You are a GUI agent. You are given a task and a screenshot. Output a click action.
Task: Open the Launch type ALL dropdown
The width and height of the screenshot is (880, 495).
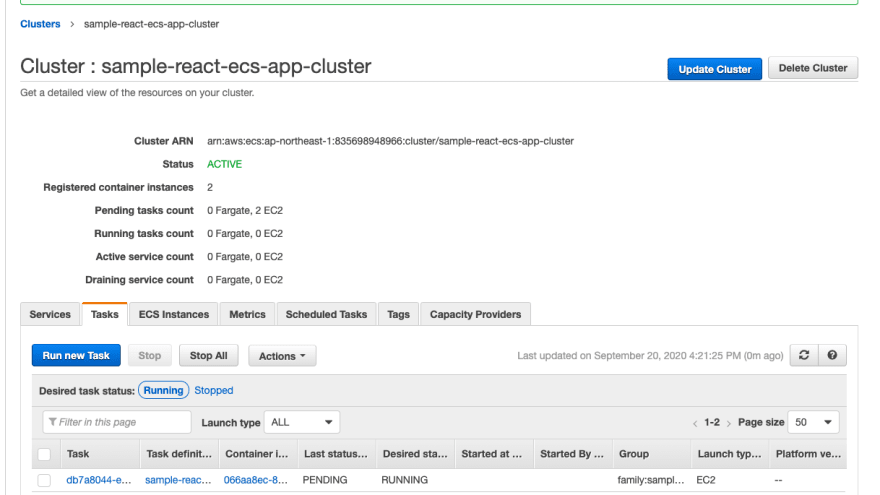(x=301, y=422)
